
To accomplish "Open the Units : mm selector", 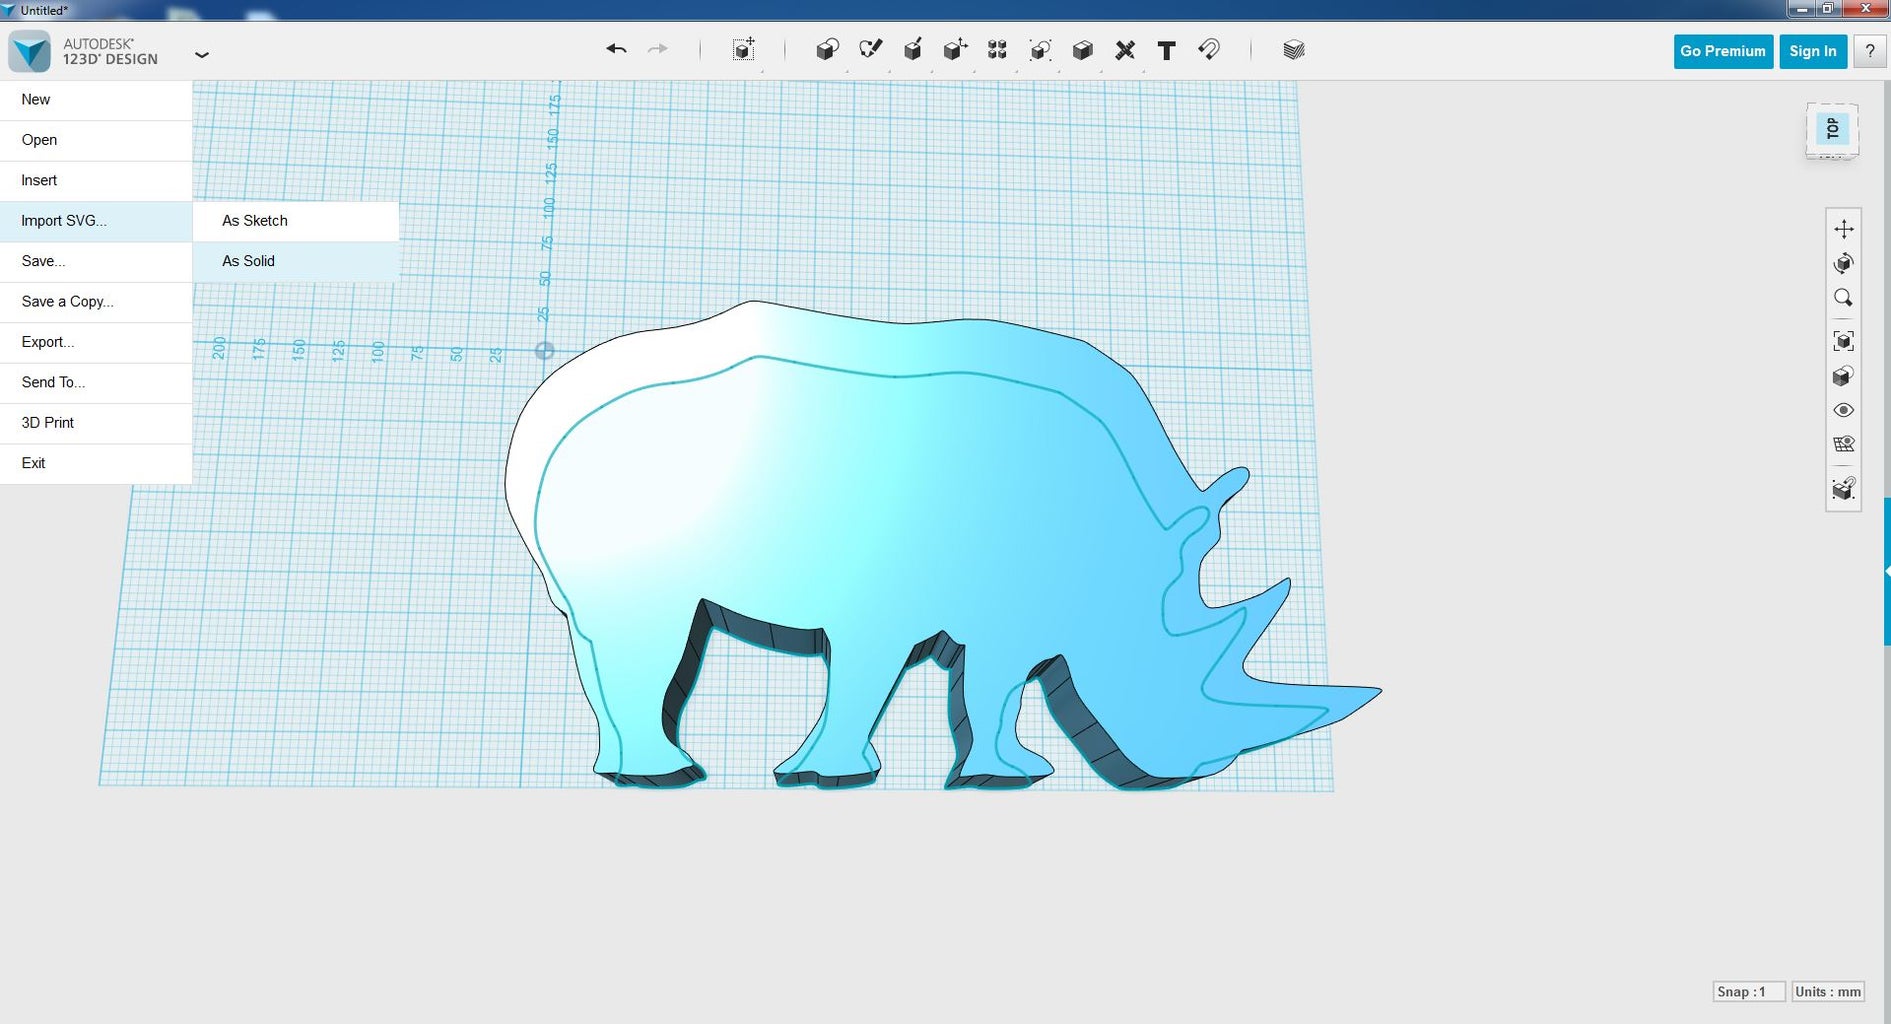I will [1827, 991].
